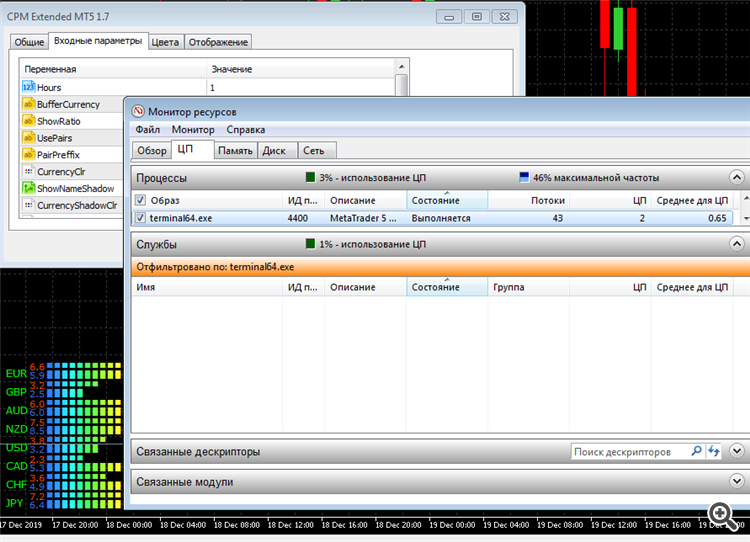Click the GBP currency label on chart

[x=16, y=392]
